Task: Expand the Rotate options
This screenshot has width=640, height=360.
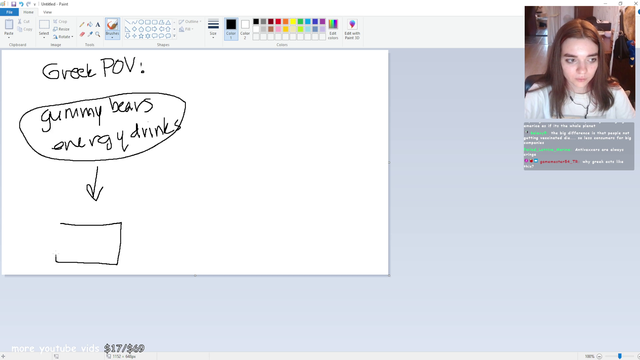Action: (x=63, y=37)
